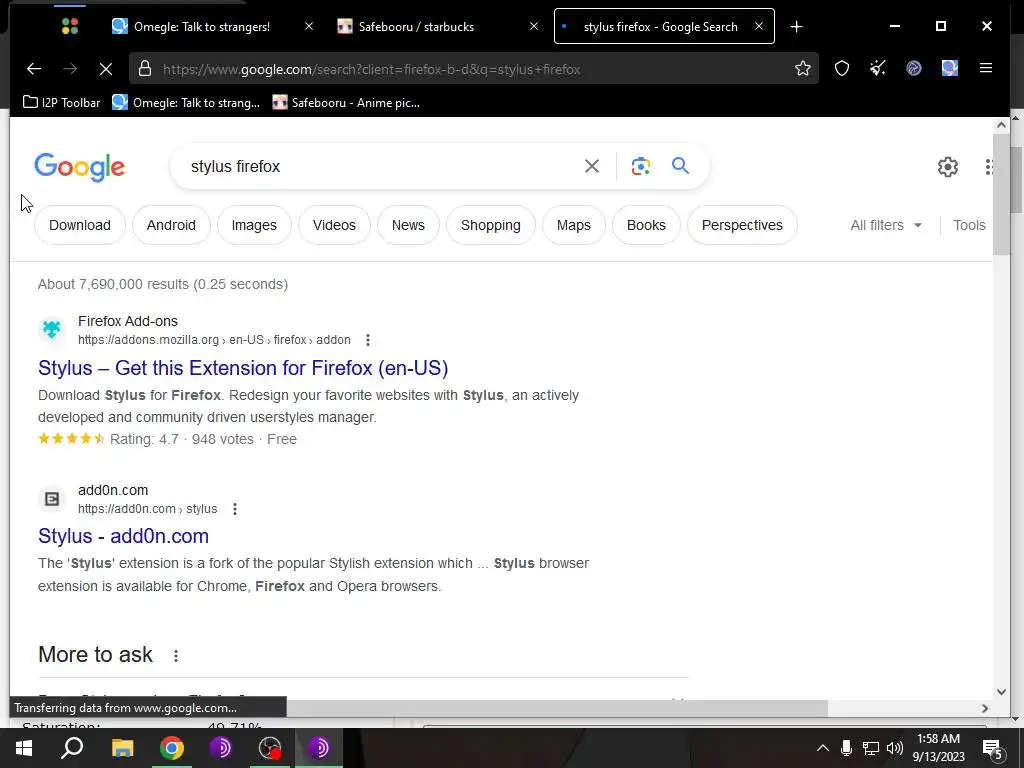This screenshot has height=768, width=1024.
Task: Click the Google logo
Action: click(x=80, y=167)
